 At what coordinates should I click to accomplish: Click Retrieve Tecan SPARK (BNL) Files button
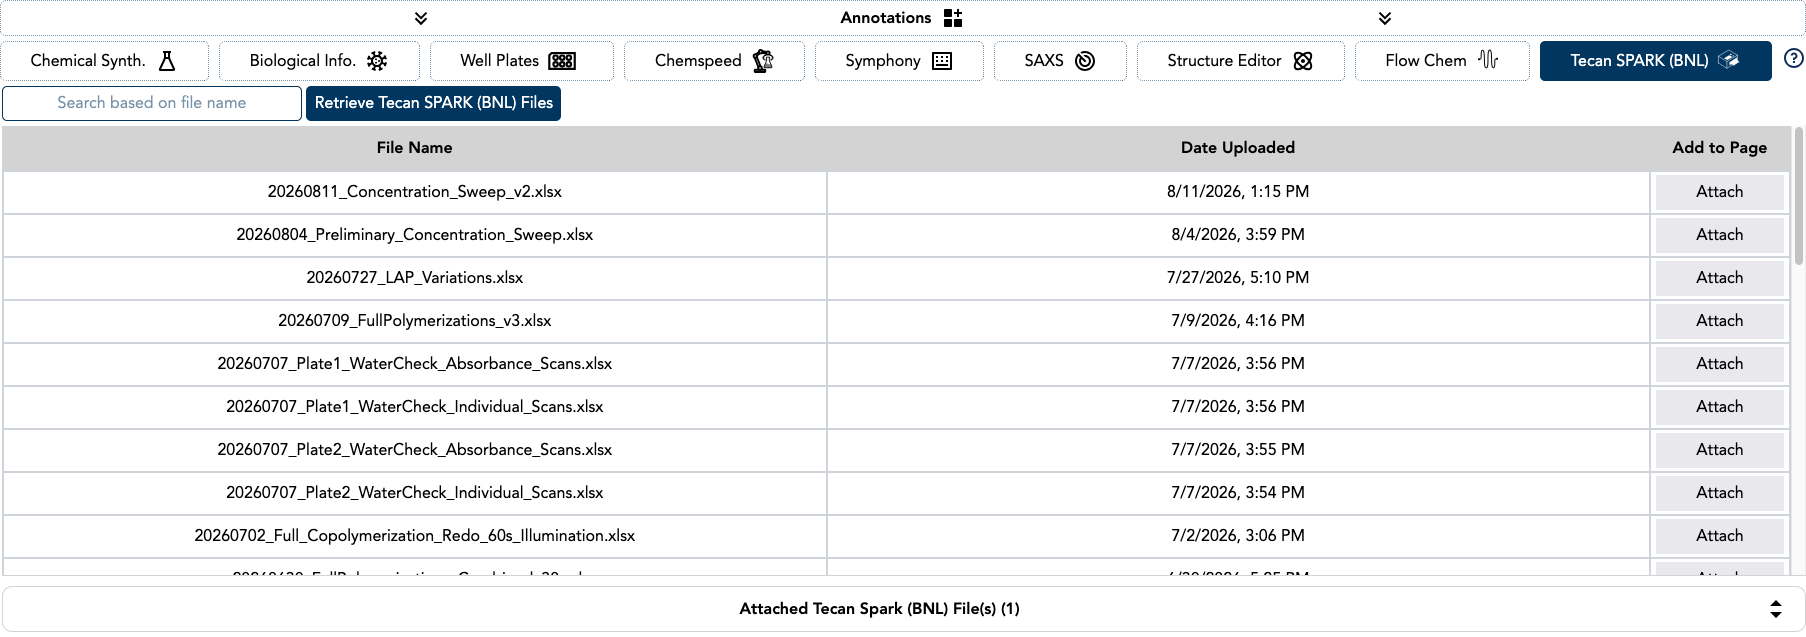(x=433, y=103)
